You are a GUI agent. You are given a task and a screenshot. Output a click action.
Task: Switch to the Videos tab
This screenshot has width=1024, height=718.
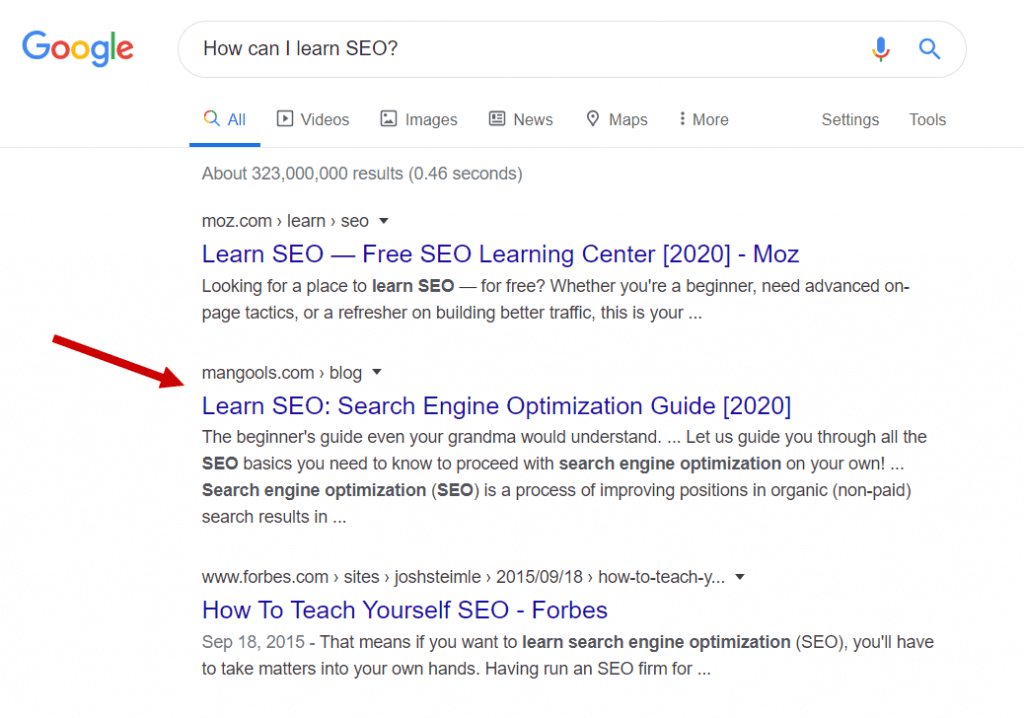point(322,118)
